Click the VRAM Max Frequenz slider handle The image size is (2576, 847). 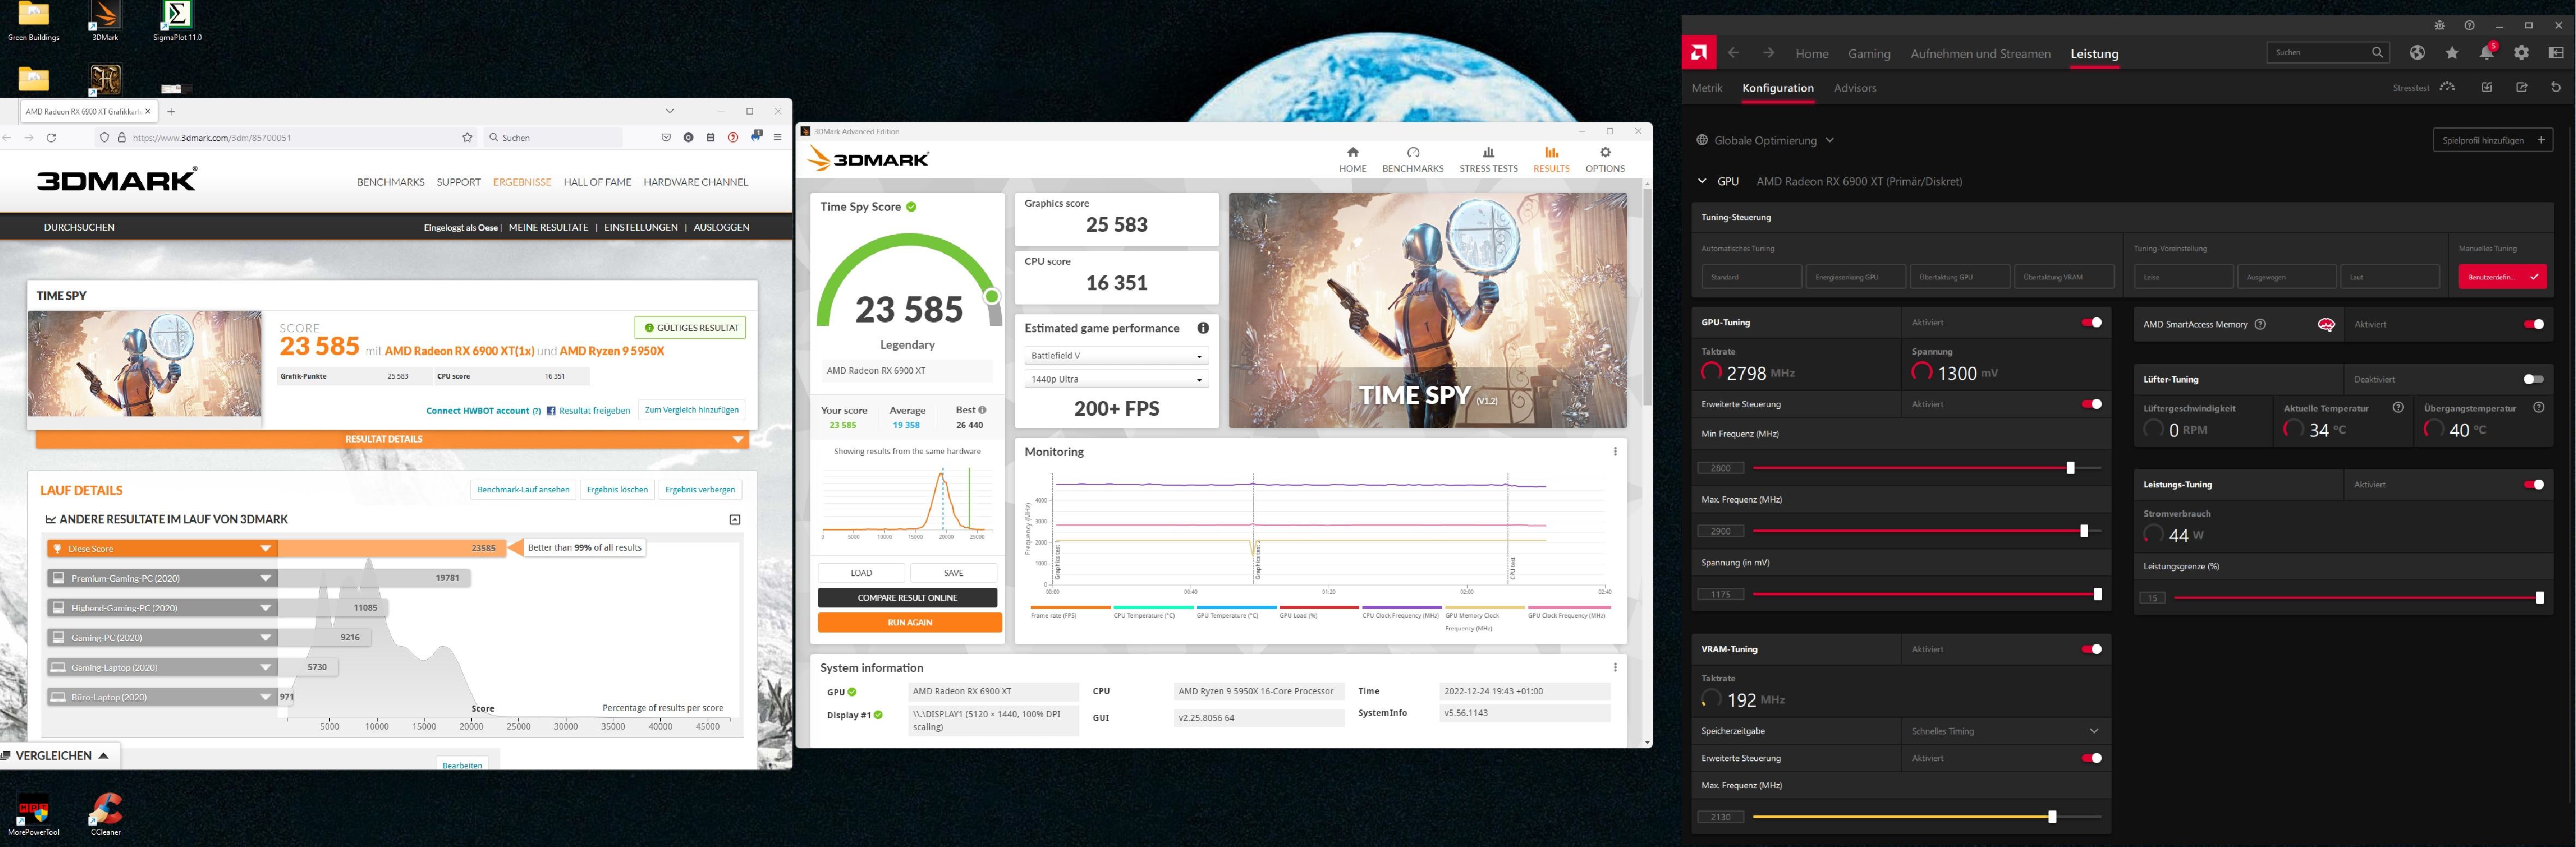pos(2052,817)
